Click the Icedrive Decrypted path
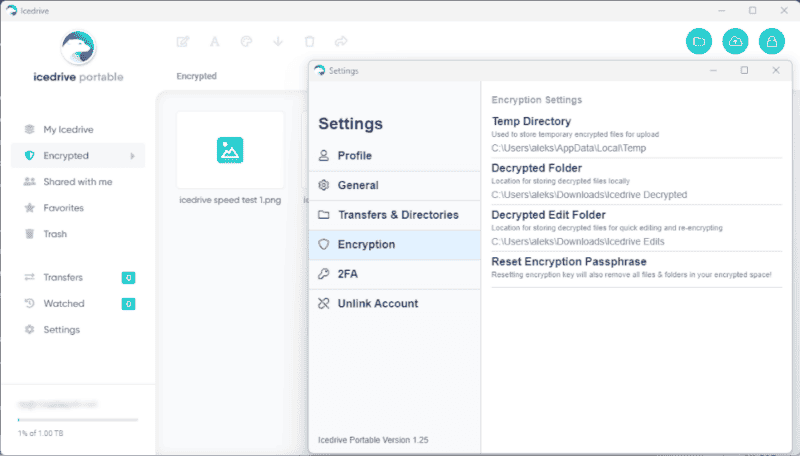 (x=589, y=195)
